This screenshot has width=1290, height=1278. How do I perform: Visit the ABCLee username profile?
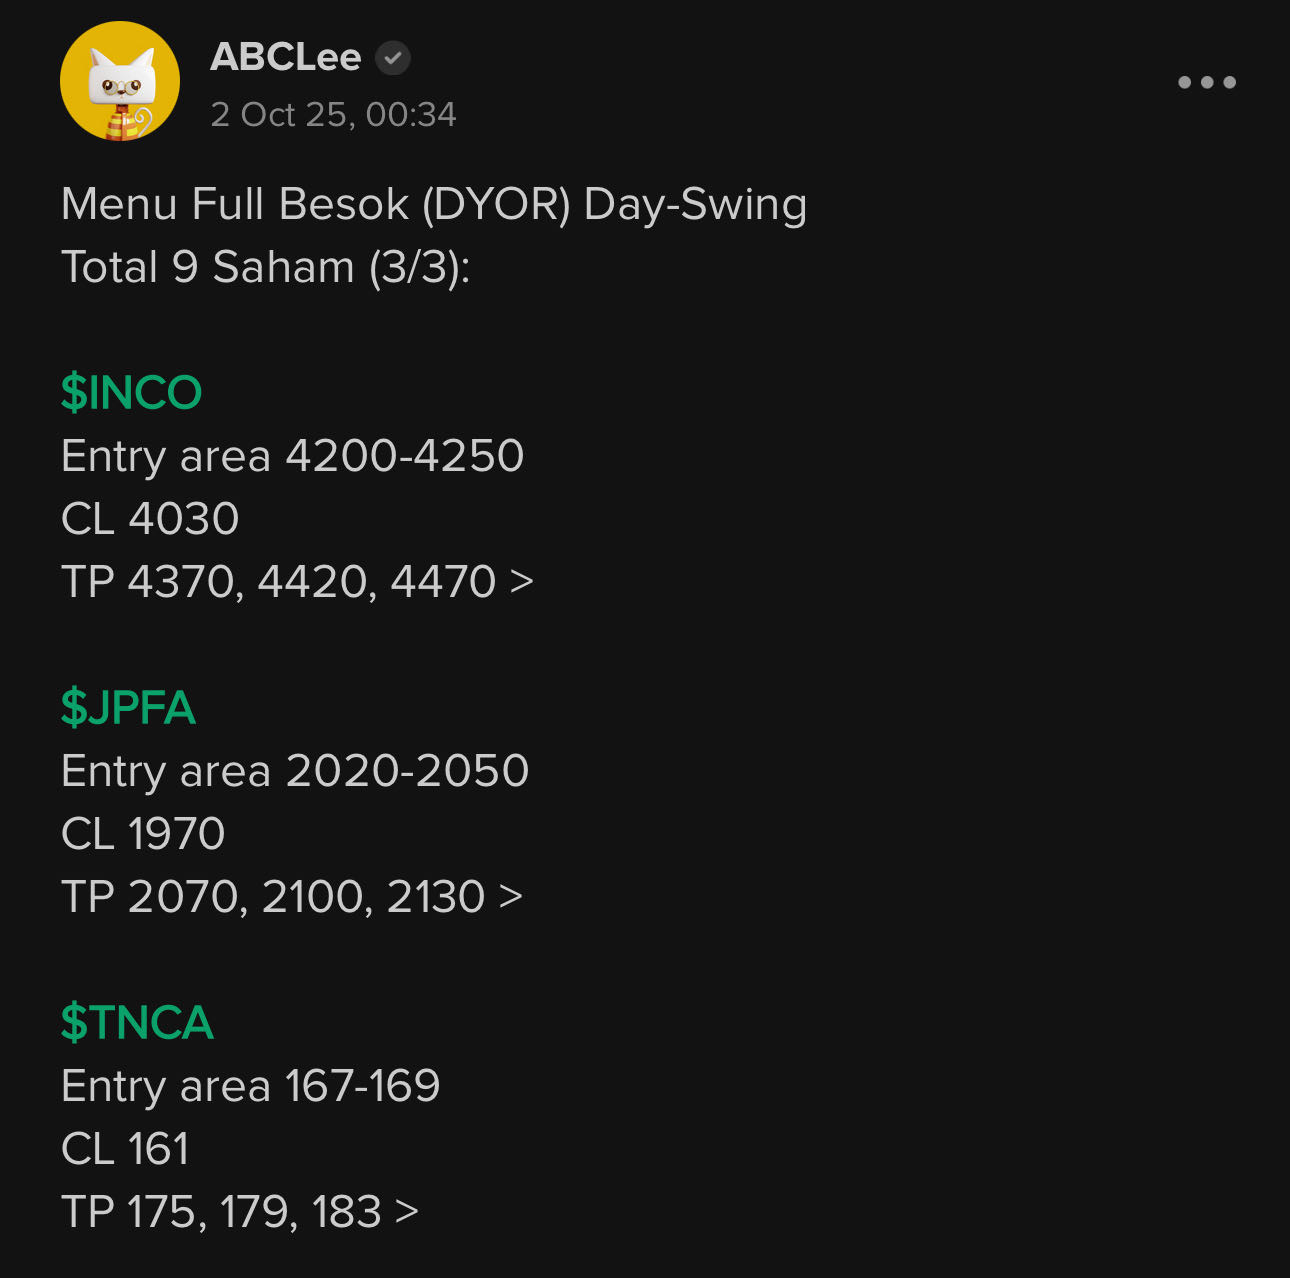pos(285,58)
